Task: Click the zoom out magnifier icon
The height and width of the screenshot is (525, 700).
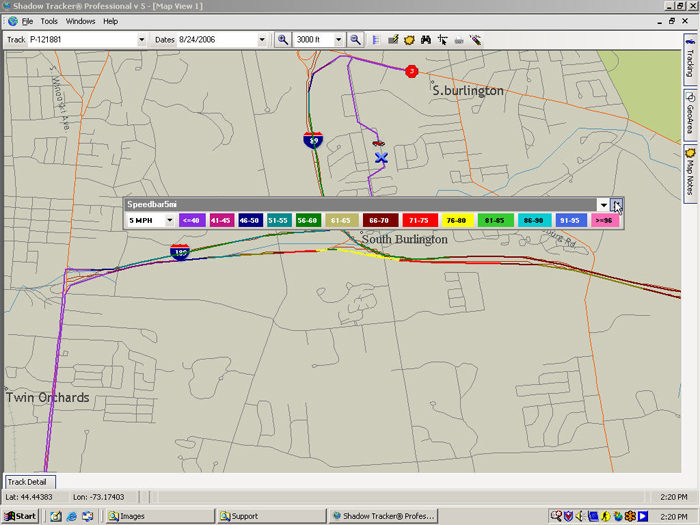Action: point(355,40)
